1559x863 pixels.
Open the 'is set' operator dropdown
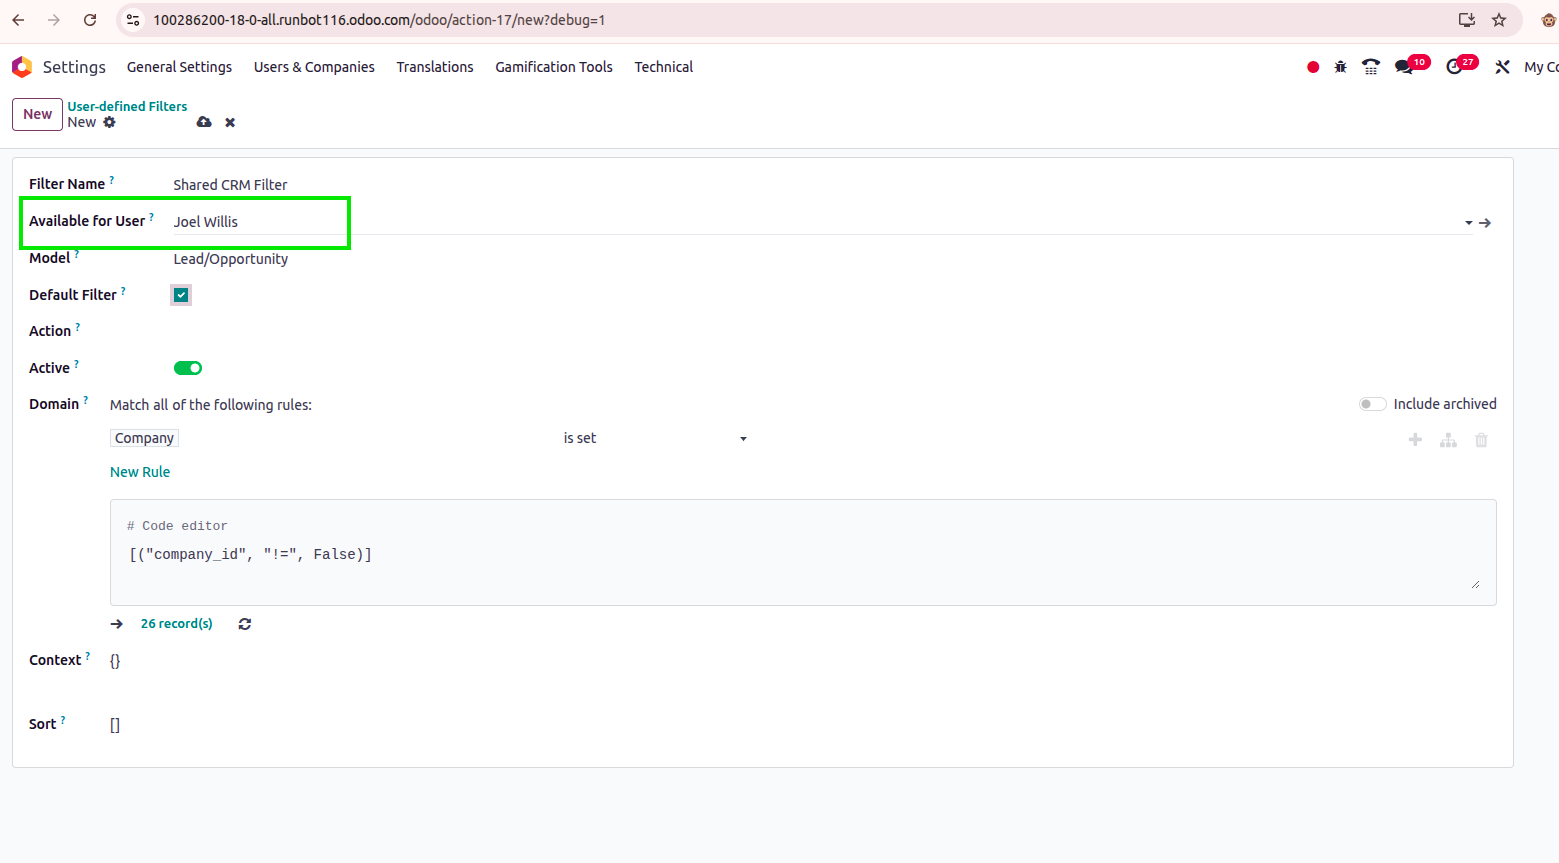655,439
